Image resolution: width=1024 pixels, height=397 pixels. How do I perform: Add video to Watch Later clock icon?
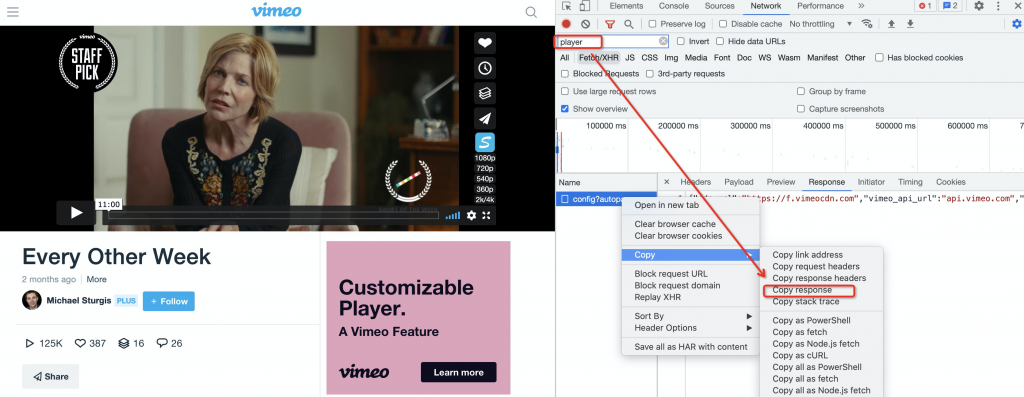[x=485, y=68]
